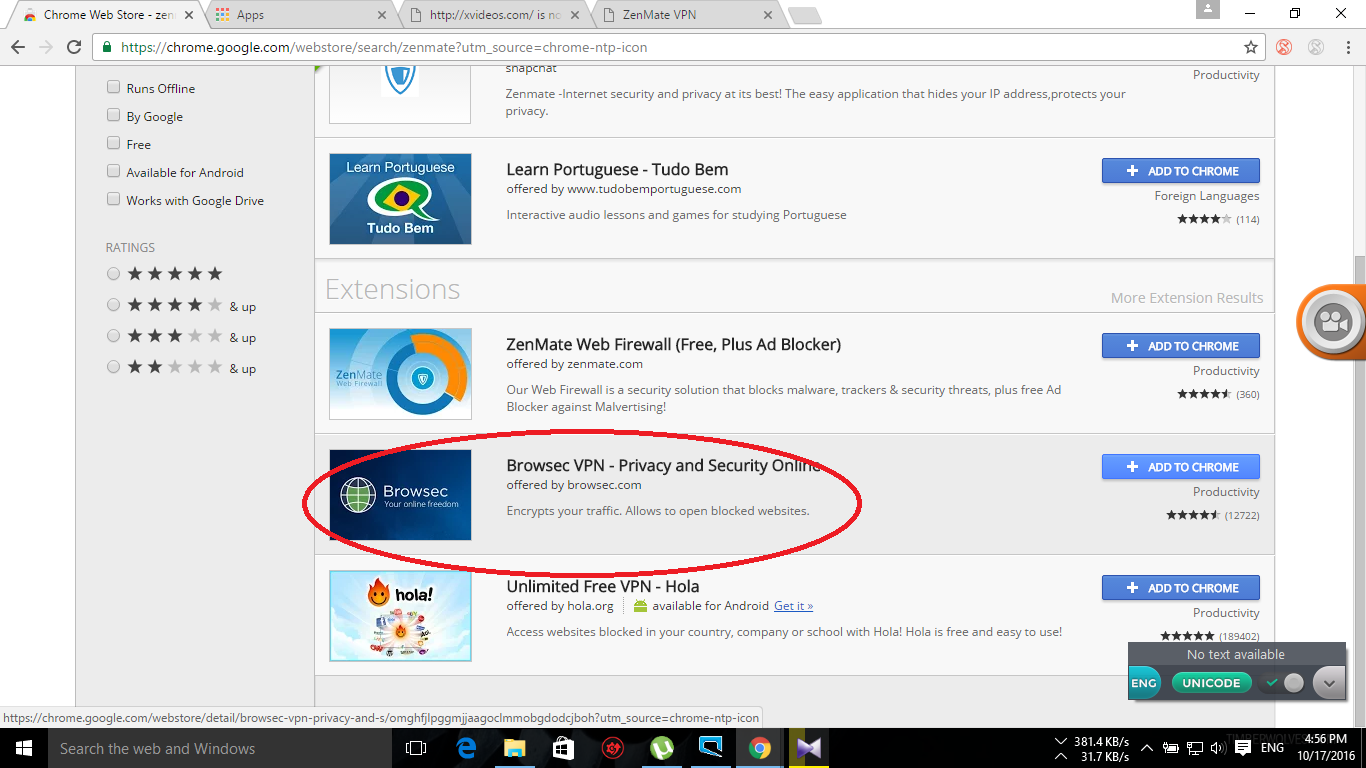This screenshot has width=1366, height=768.
Task: Open the Hola extension thumbnail
Action: click(400, 616)
